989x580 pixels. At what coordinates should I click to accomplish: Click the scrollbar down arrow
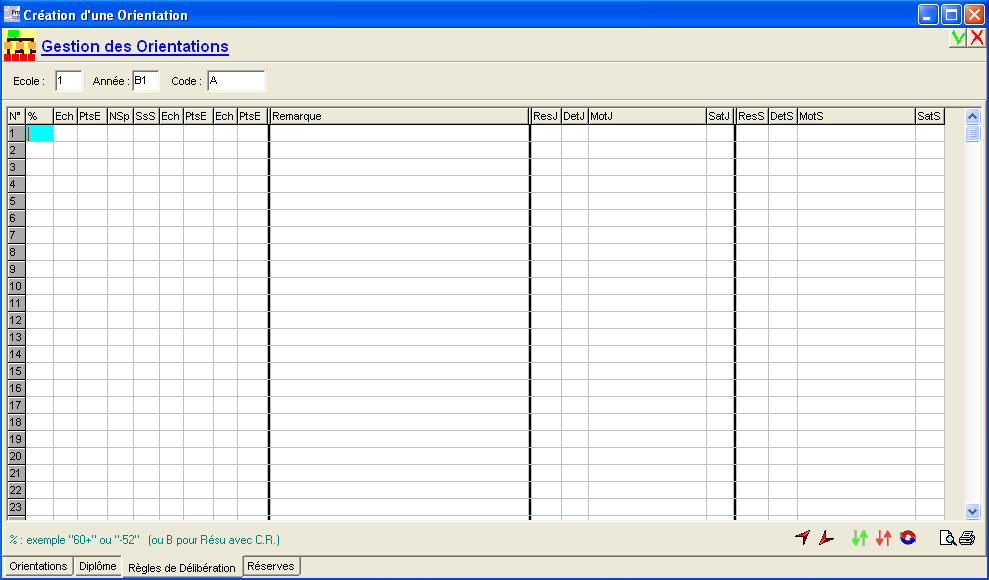click(972, 511)
